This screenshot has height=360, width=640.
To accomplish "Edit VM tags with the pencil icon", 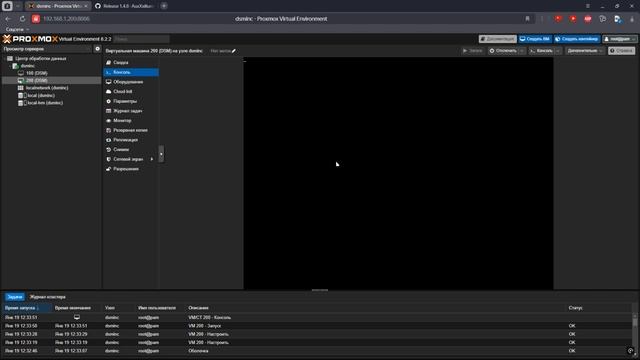I will point(233,51).
